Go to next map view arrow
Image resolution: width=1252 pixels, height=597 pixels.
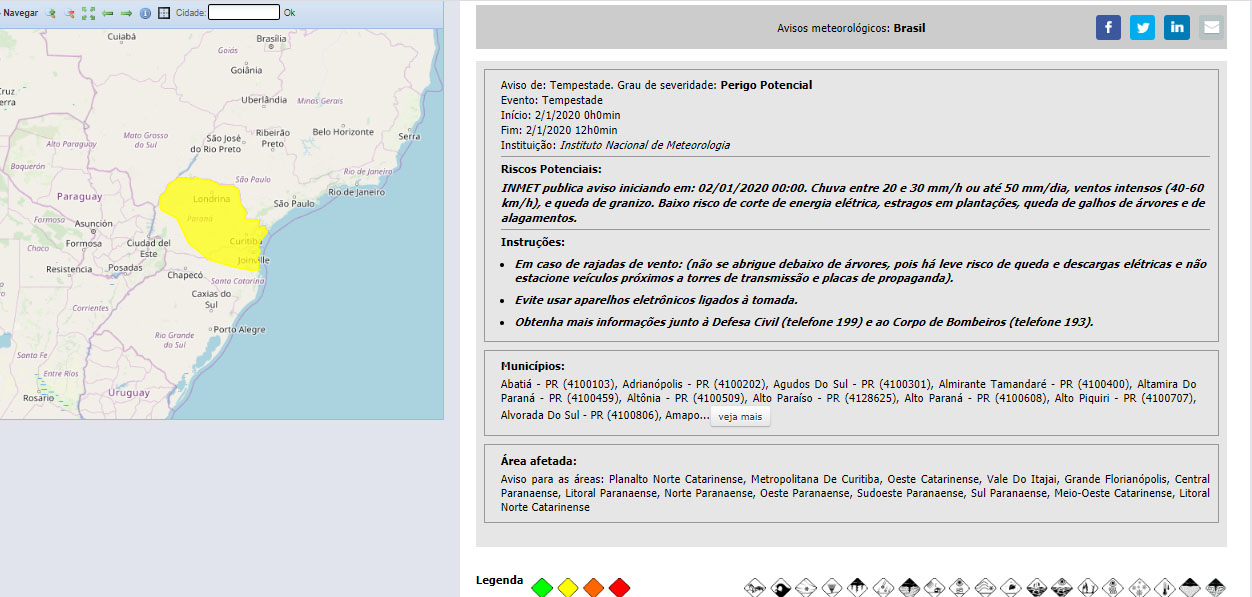click(126, 13)
